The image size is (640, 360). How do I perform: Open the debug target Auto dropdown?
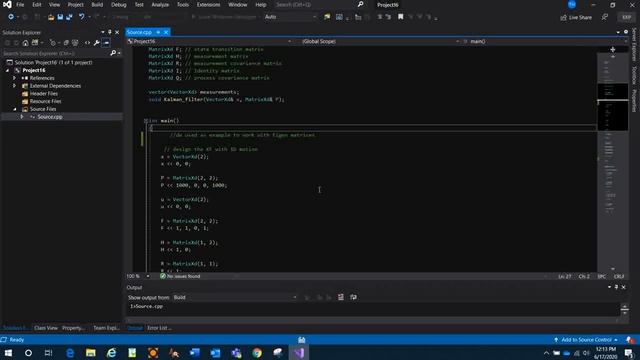(x=290, y=17)
